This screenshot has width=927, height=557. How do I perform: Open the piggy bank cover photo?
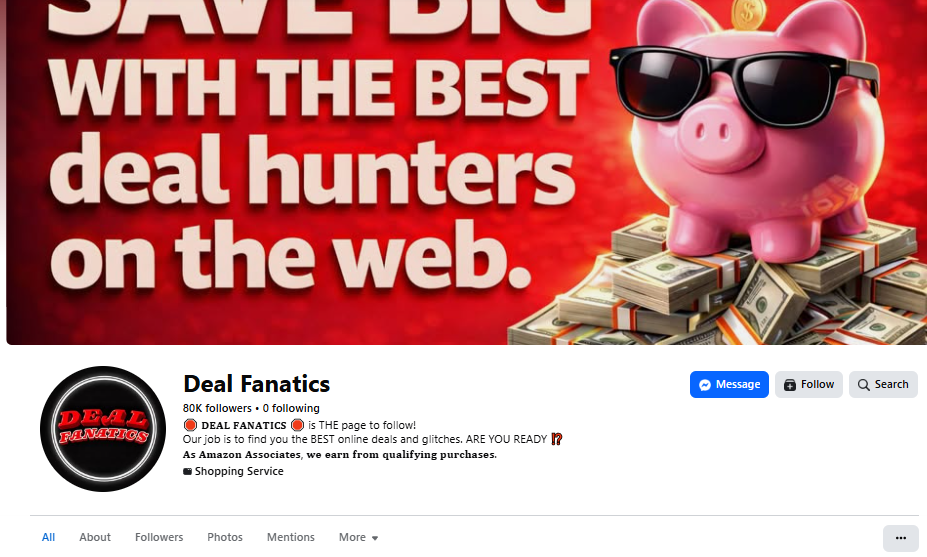click(466, 172)
